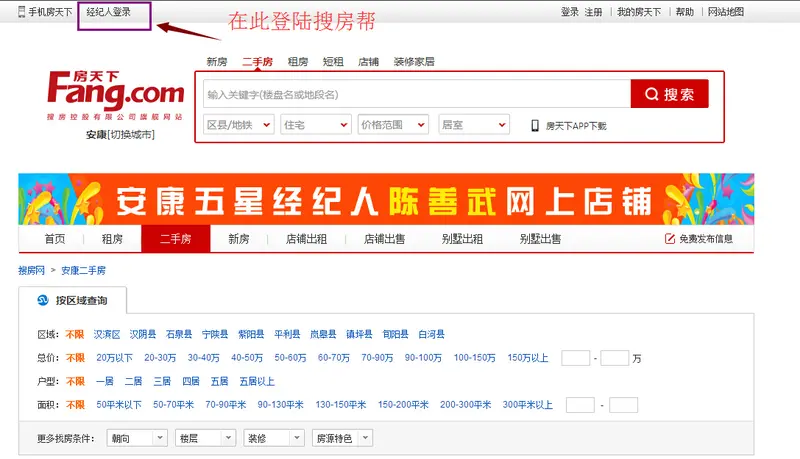
Task: Click 首页 in the navigation bar
Action: [x=55, y=239]
